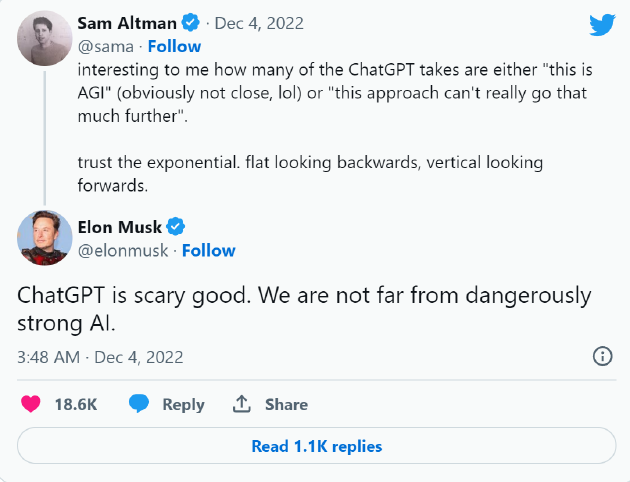
Task: Click the Twitter bird logo
Action: 602,24
